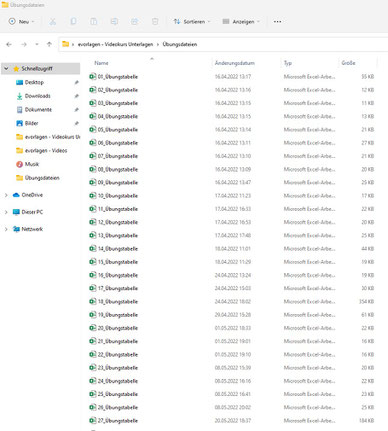388x431 pixels.
Task: Click the 184 KB size of 27_Übungstabelle
Action: (x=366, y=421)
